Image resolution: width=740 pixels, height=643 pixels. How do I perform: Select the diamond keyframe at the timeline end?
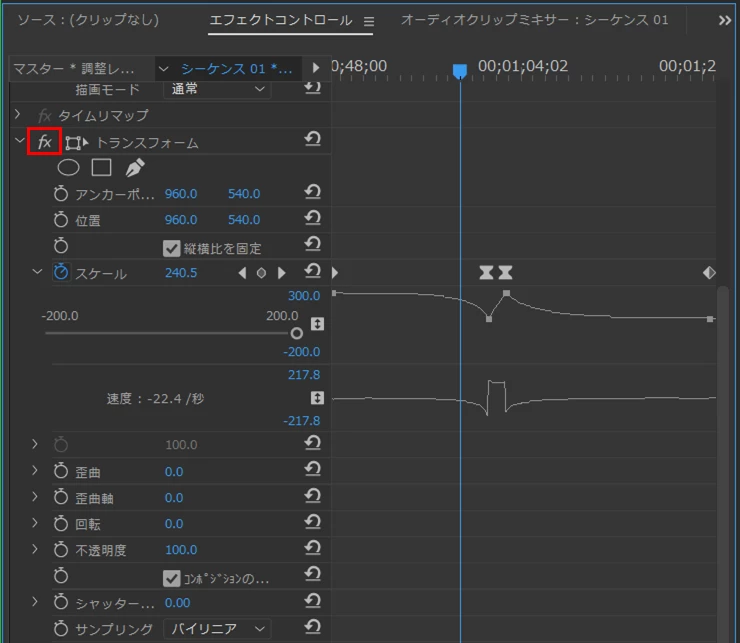coord(709,272)
